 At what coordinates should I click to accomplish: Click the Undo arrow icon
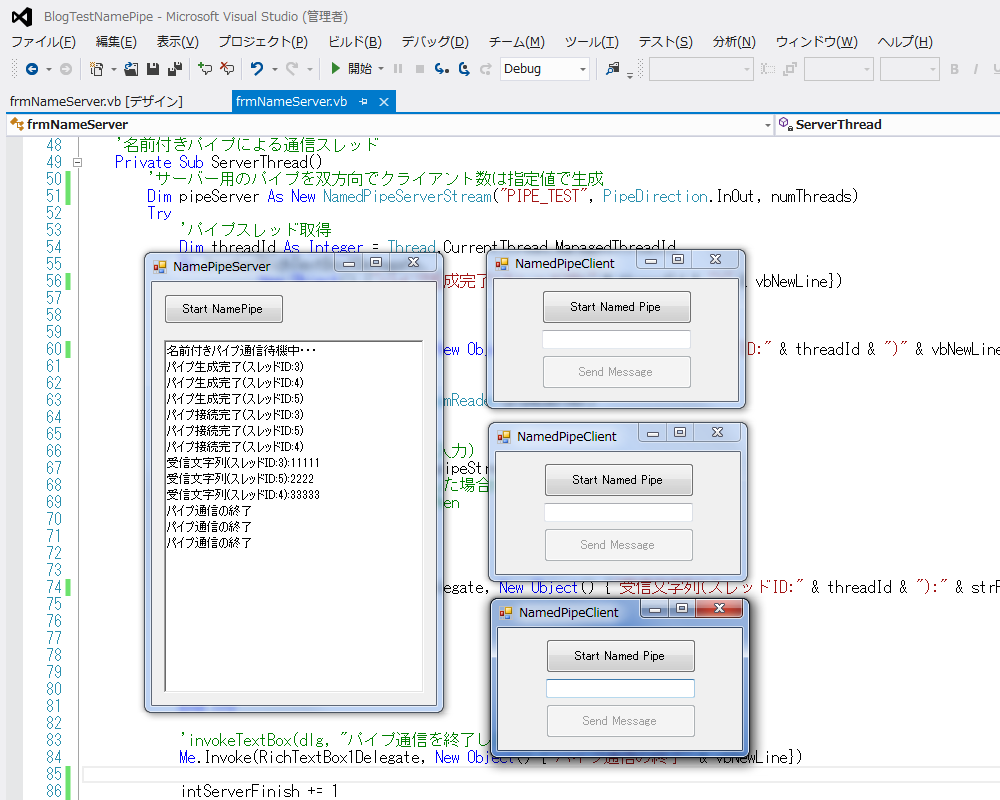[x=257, y=69]
